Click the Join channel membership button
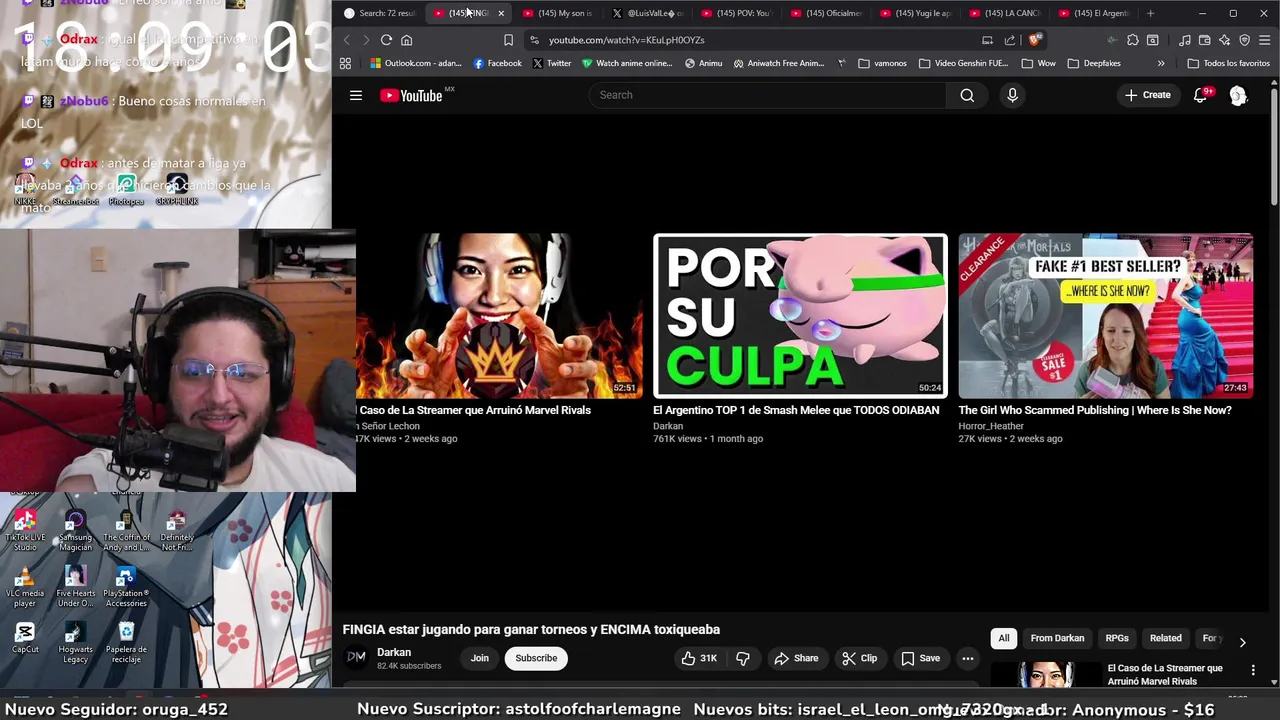The height and width of the screenshot is (720, 1280). 480,658
